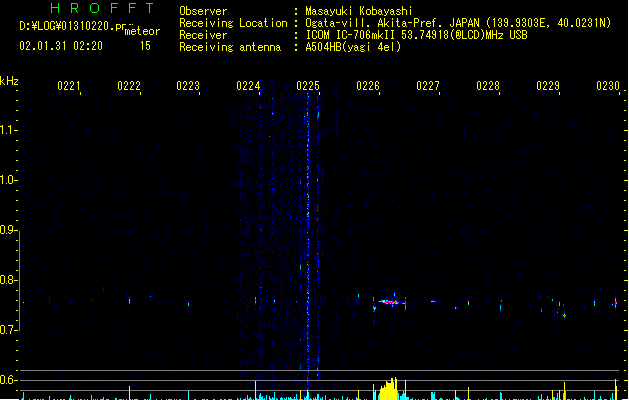Click the observer name Masayuki Kobayashi

359,11
